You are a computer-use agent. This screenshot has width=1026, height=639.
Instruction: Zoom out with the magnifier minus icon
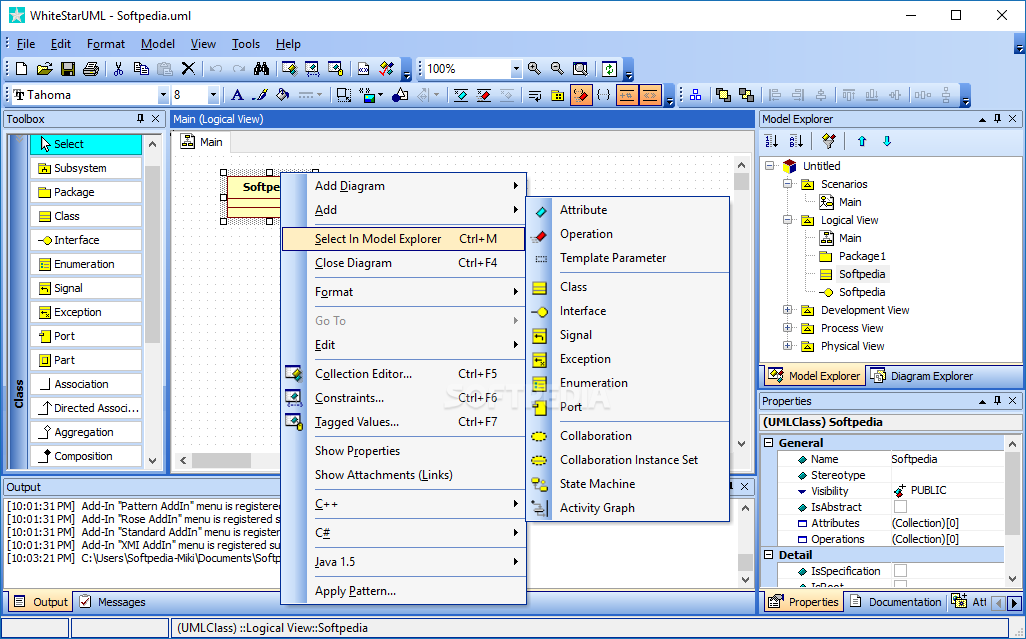click(x=557, y=69)
